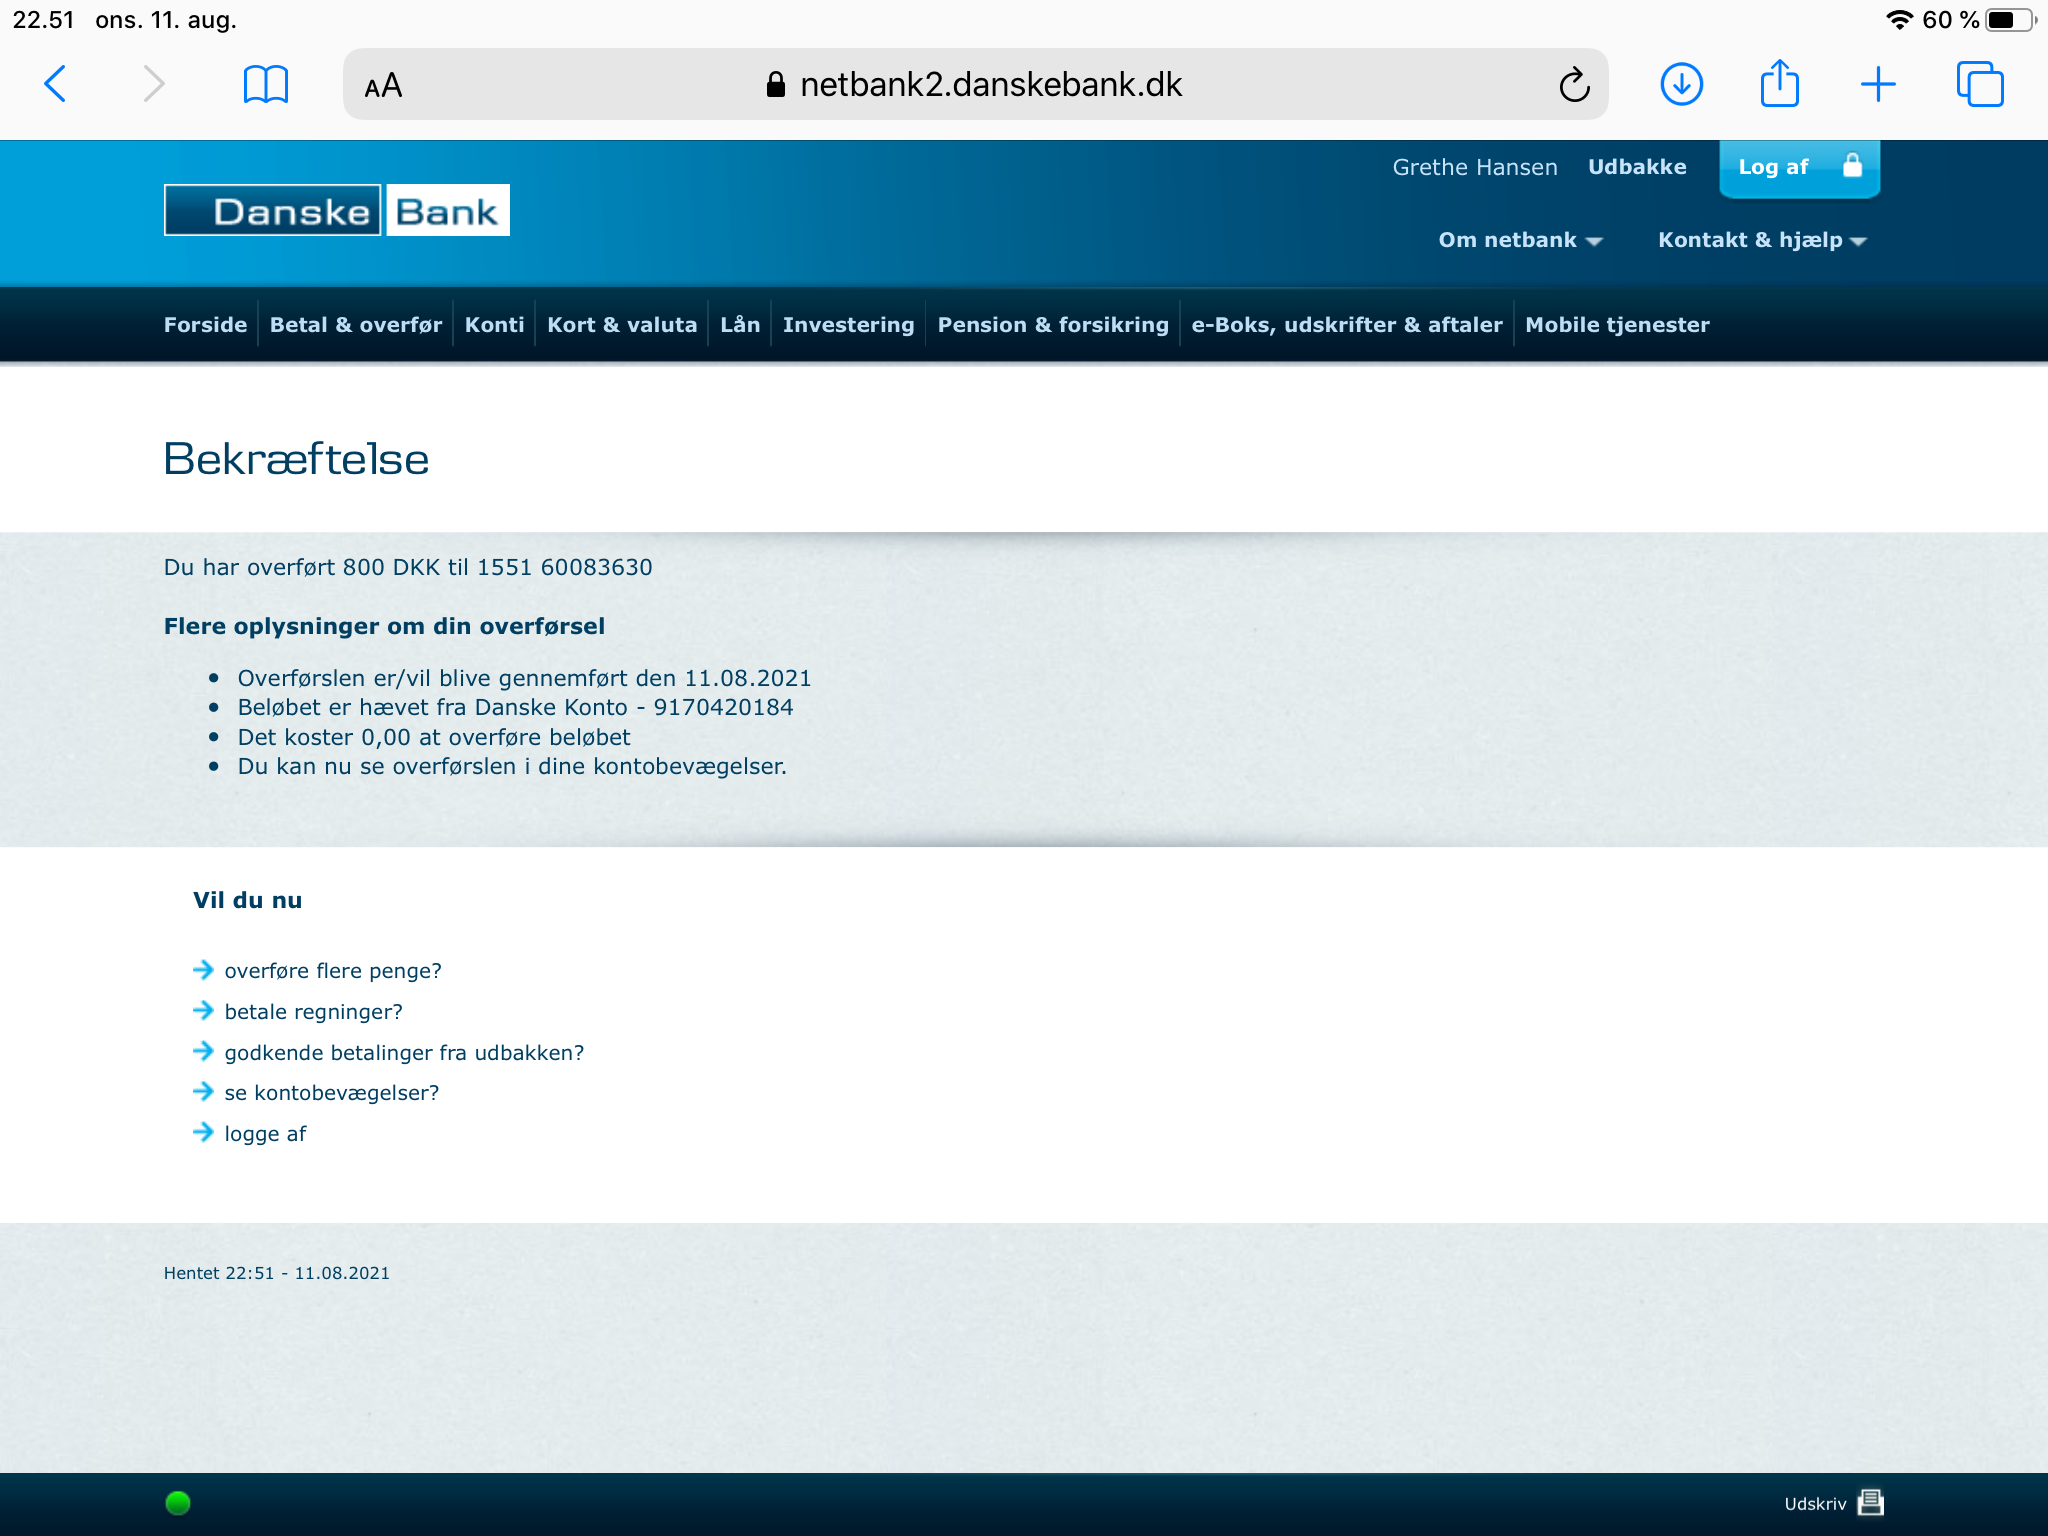Follow the 'overføre flere penge?' link

point(333,971)
